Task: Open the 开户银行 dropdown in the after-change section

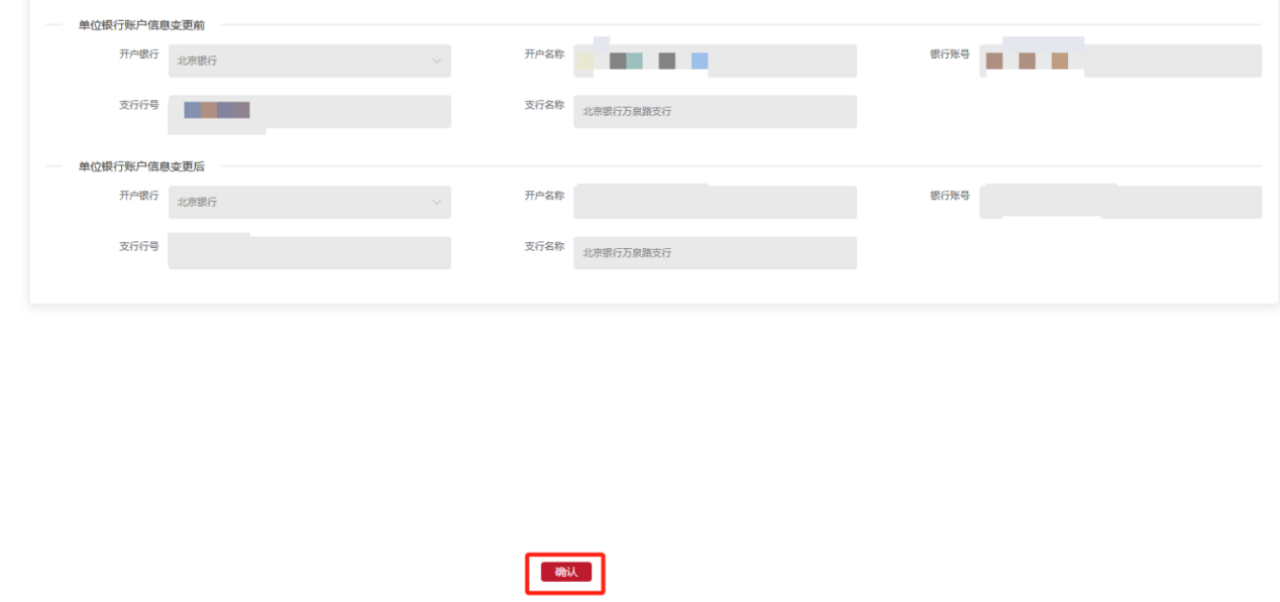Action: [x=308, y=202]
